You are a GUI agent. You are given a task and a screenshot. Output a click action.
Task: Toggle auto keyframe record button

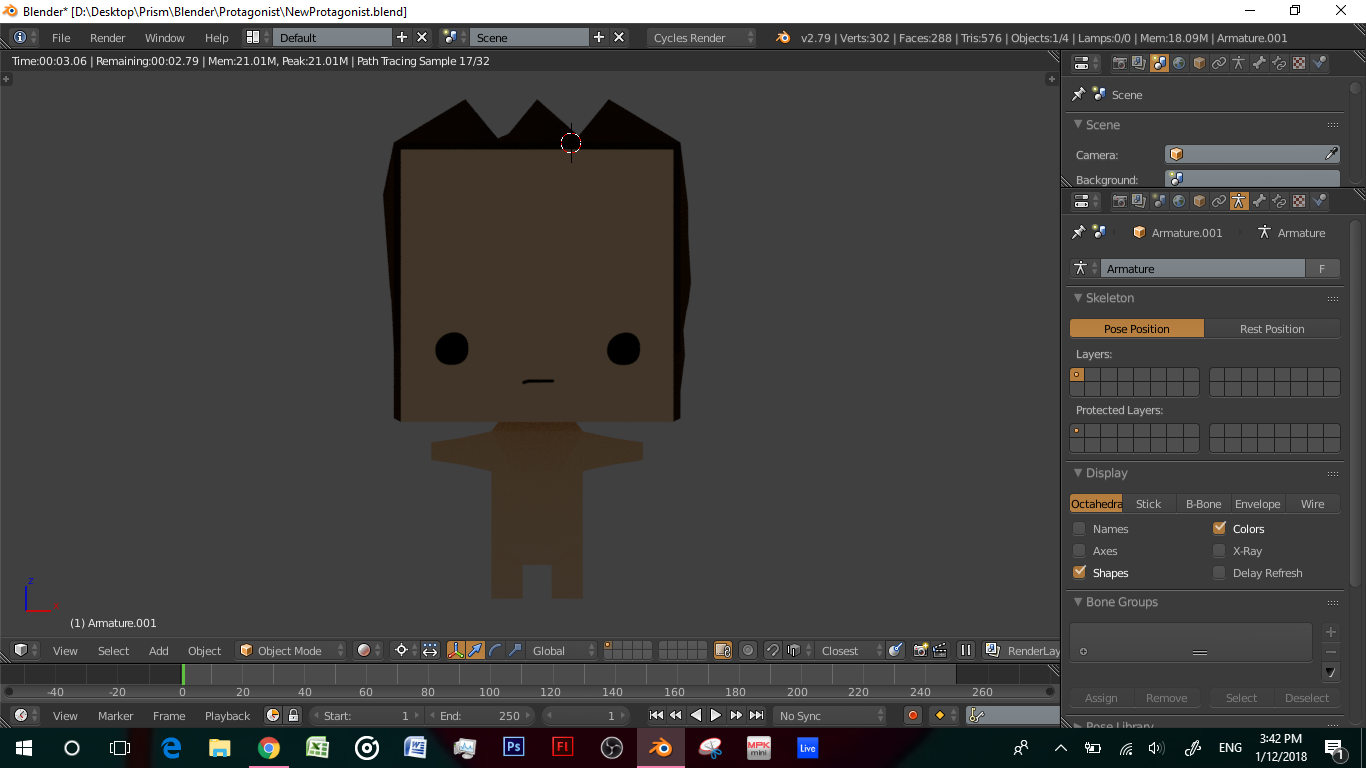(x=912, y=715)
